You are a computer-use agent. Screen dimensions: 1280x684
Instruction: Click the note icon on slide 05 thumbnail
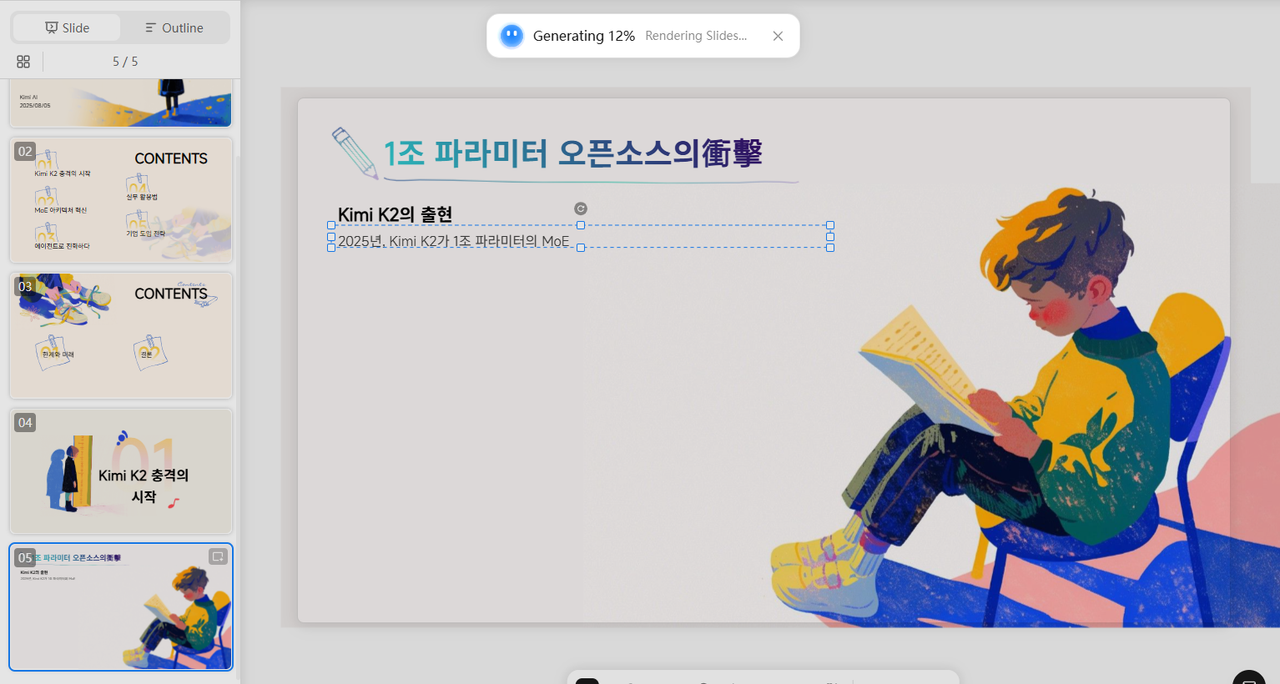[x=218, y=556]
